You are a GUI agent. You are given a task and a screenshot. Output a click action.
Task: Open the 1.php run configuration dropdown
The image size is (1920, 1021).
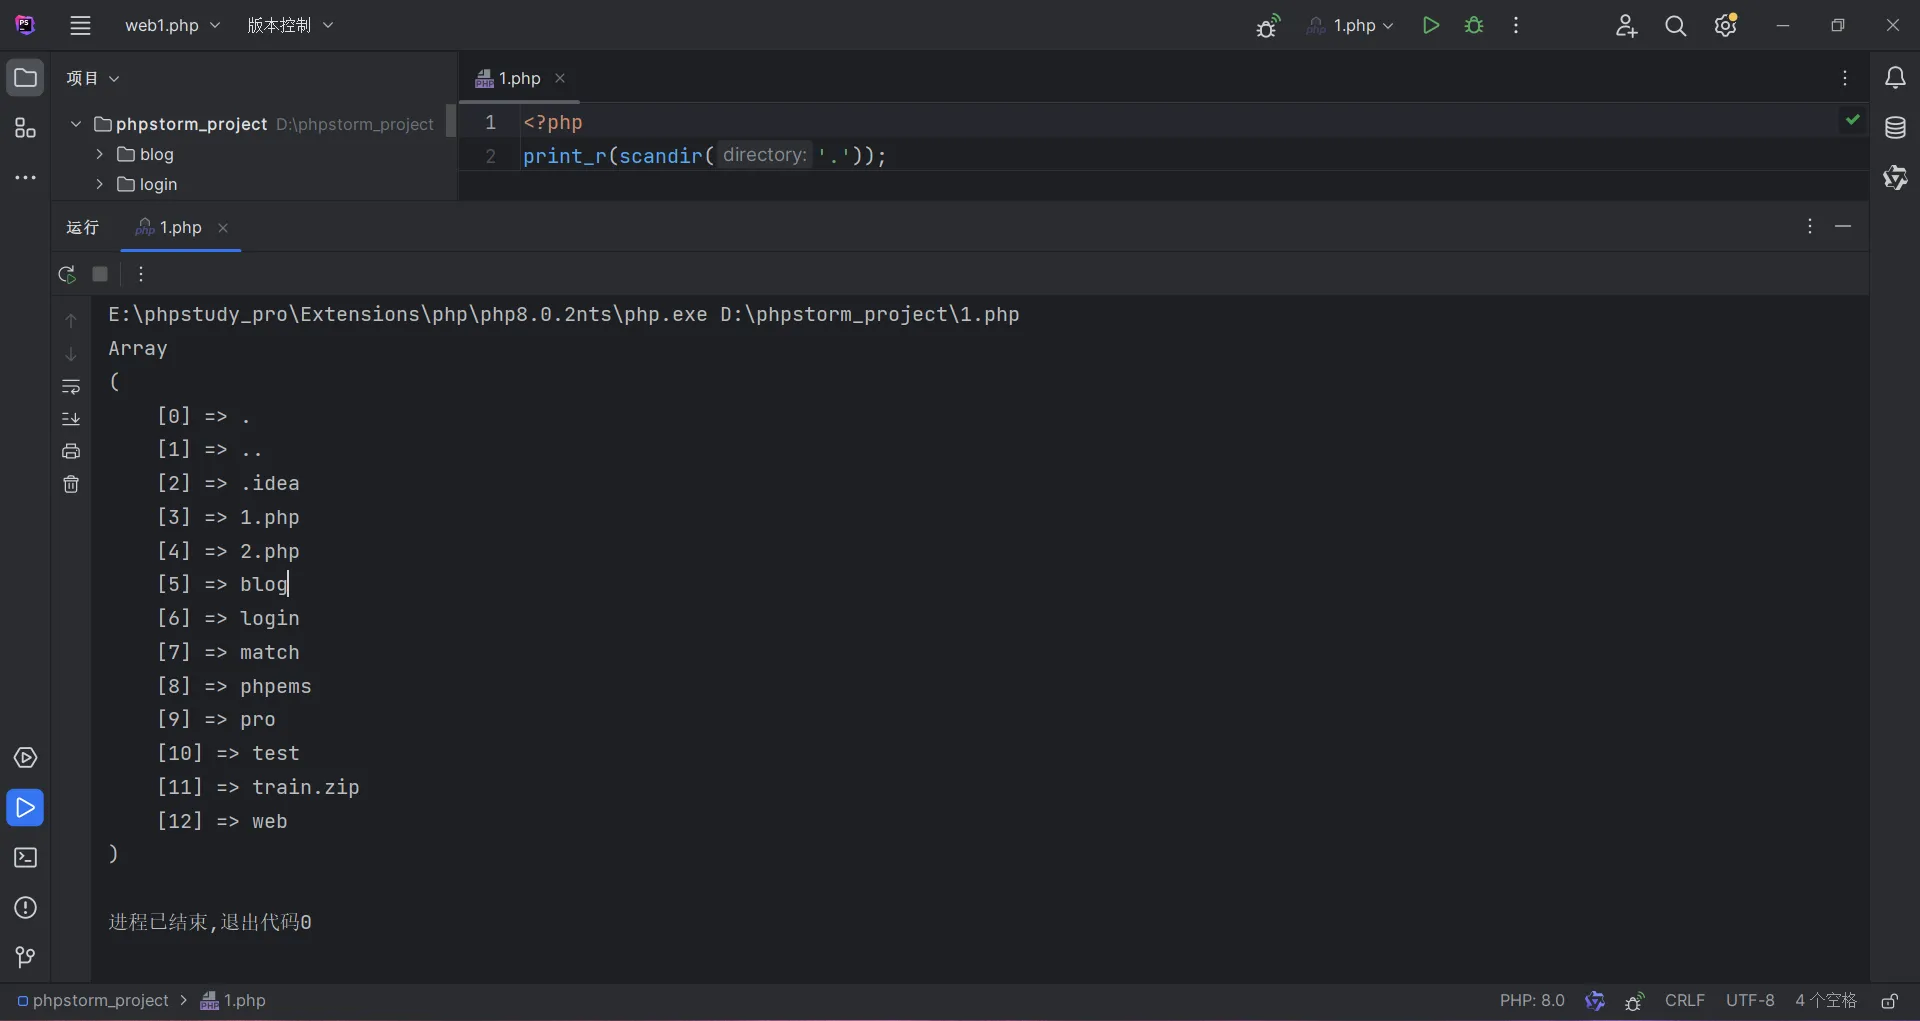click(x=1350, y=26)
